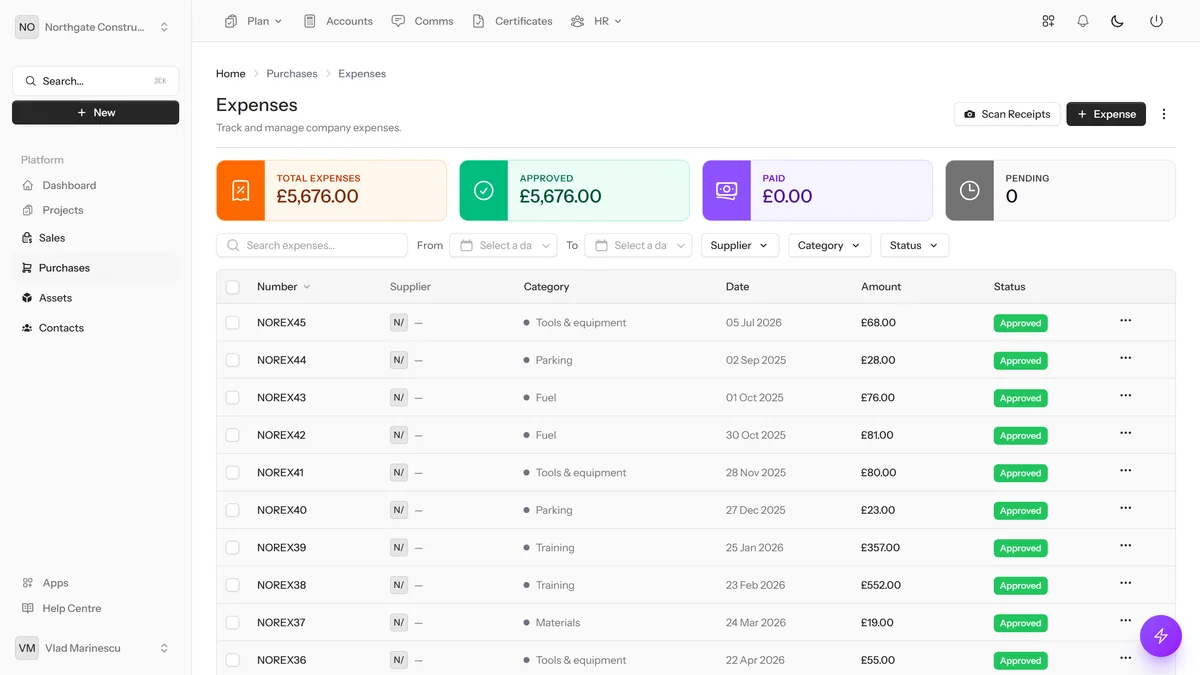Screen dimensions: 1200x675
Task: Click the calendar icon in From date field
Action: 466,245
